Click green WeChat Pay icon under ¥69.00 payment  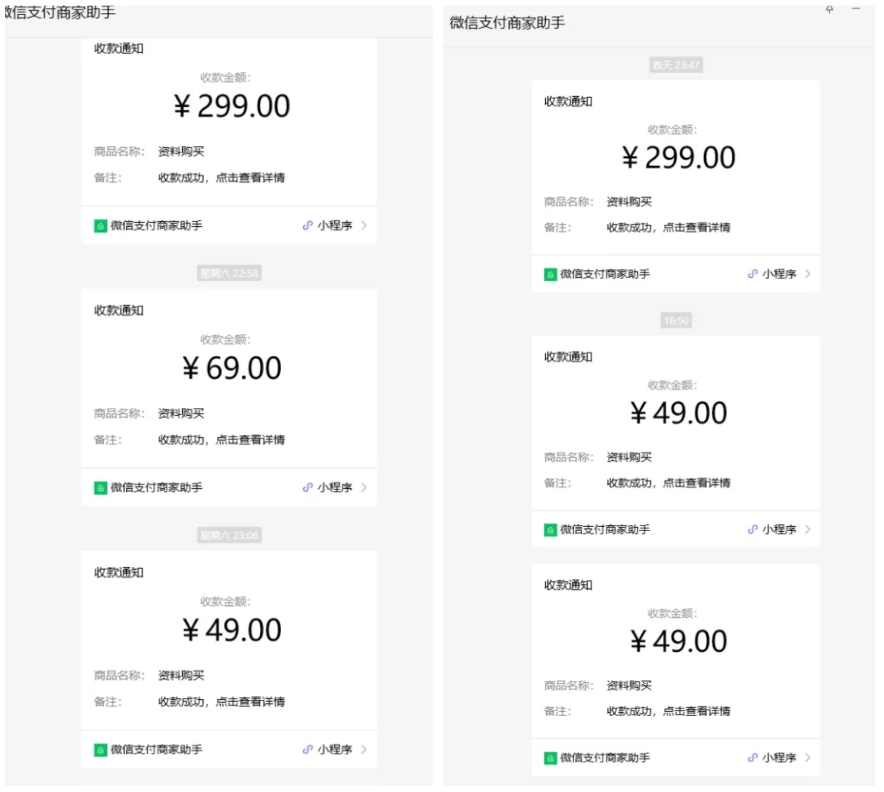click(100, 488)
